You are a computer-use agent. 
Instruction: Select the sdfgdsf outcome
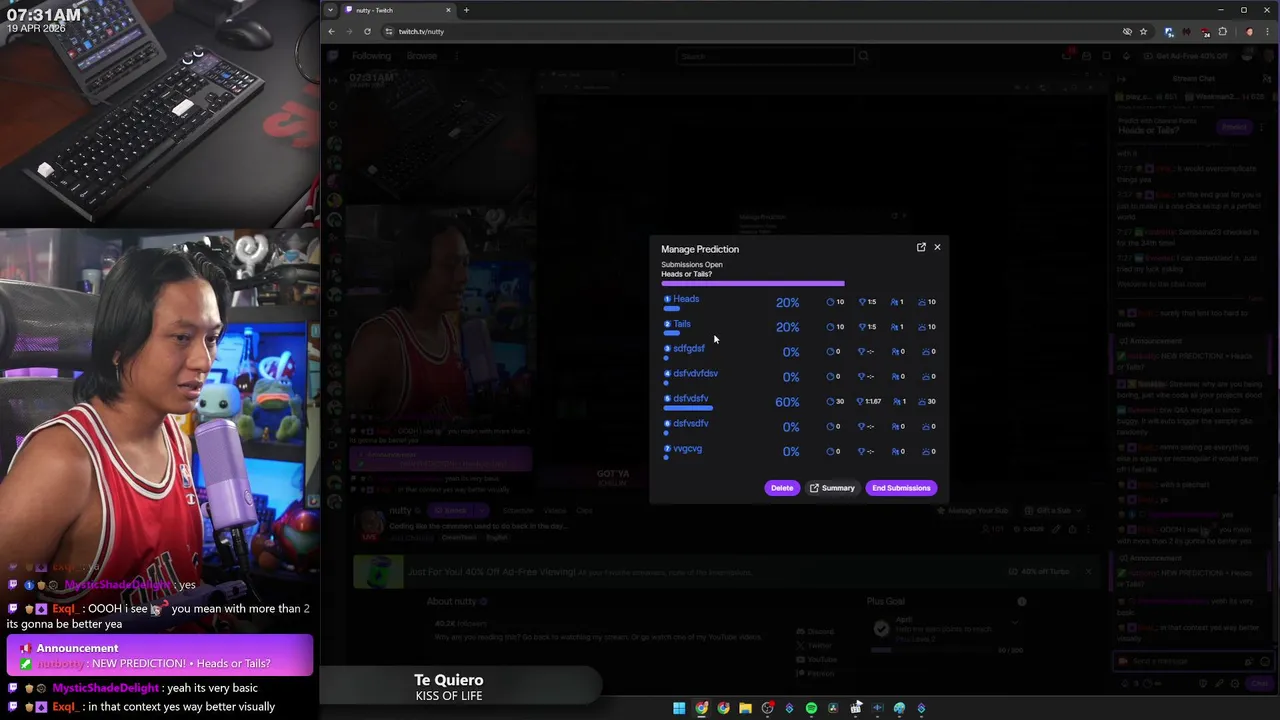(688, 349)
